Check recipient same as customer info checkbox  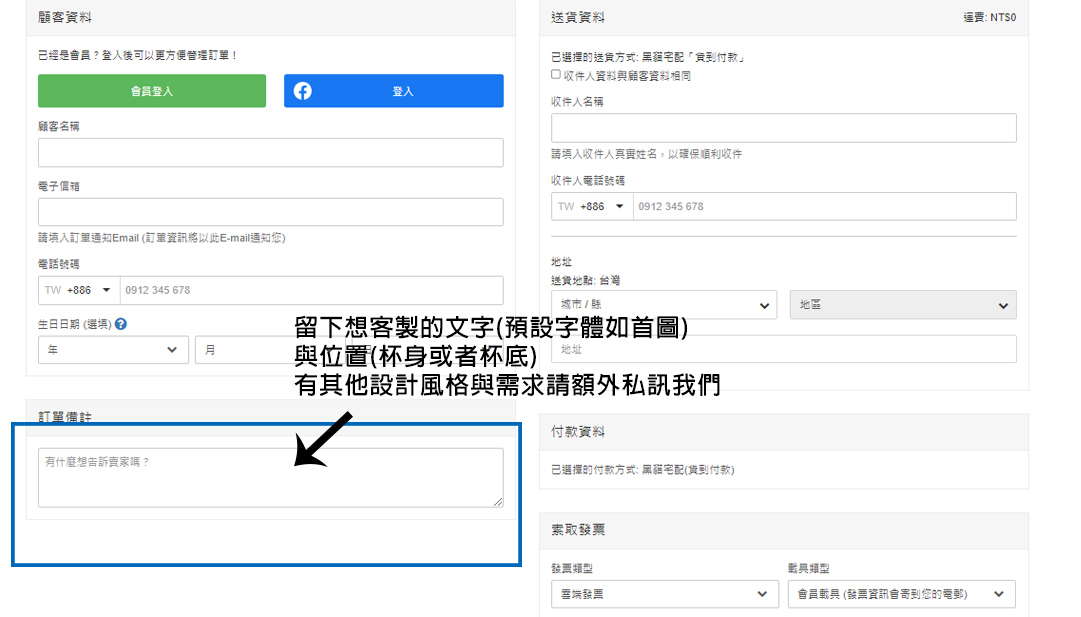[556, 75]
